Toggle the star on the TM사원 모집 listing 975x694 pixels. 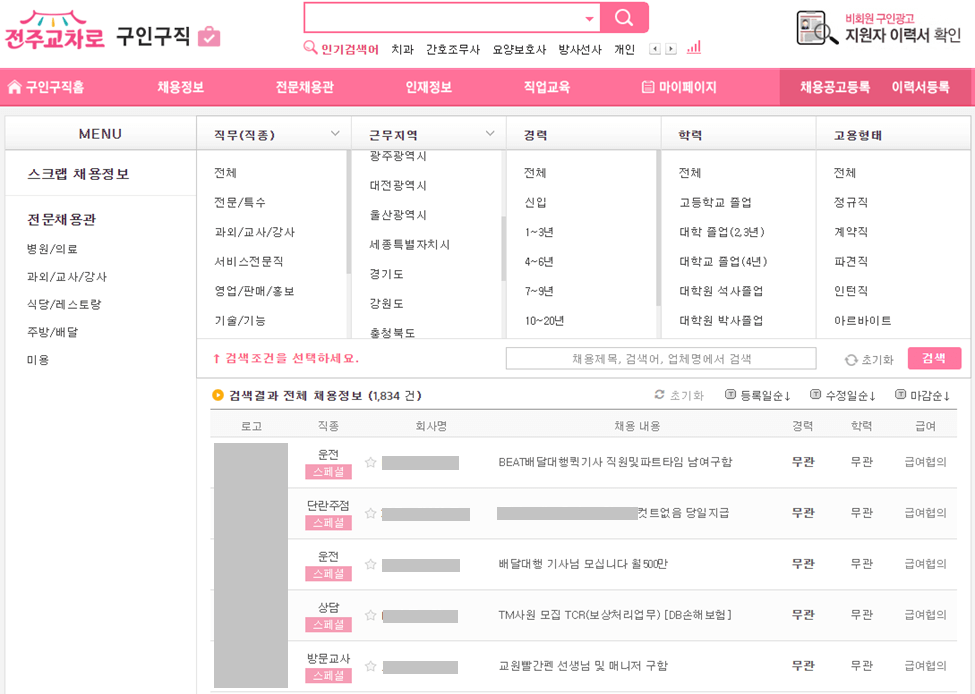click(370, 613)
